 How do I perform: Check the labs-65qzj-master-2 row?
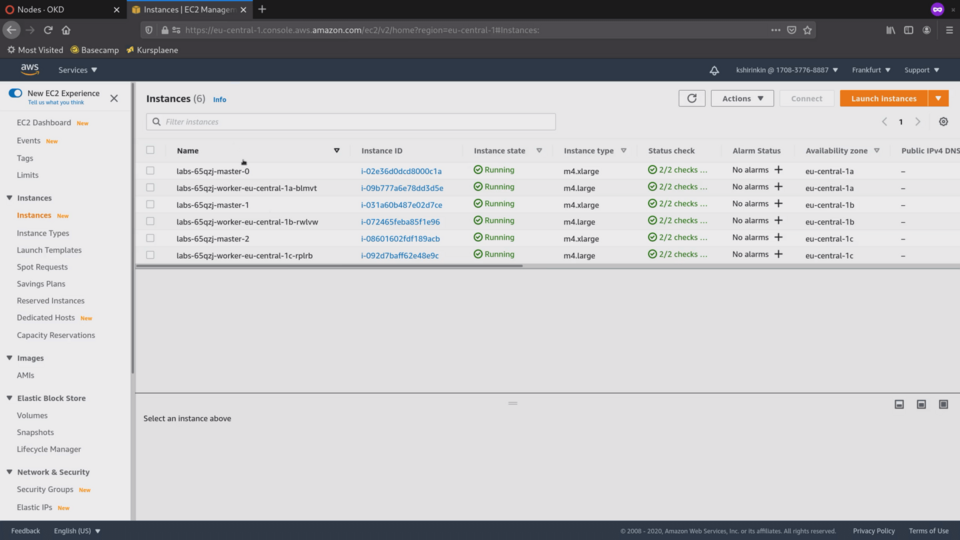[150, 238]
